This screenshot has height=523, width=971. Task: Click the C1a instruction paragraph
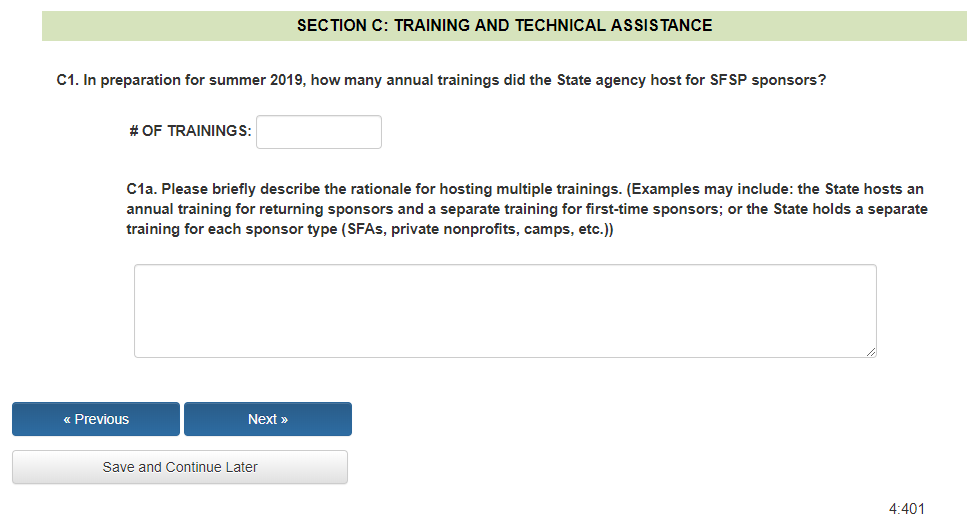pyautogui.click(x=527, y=209)
